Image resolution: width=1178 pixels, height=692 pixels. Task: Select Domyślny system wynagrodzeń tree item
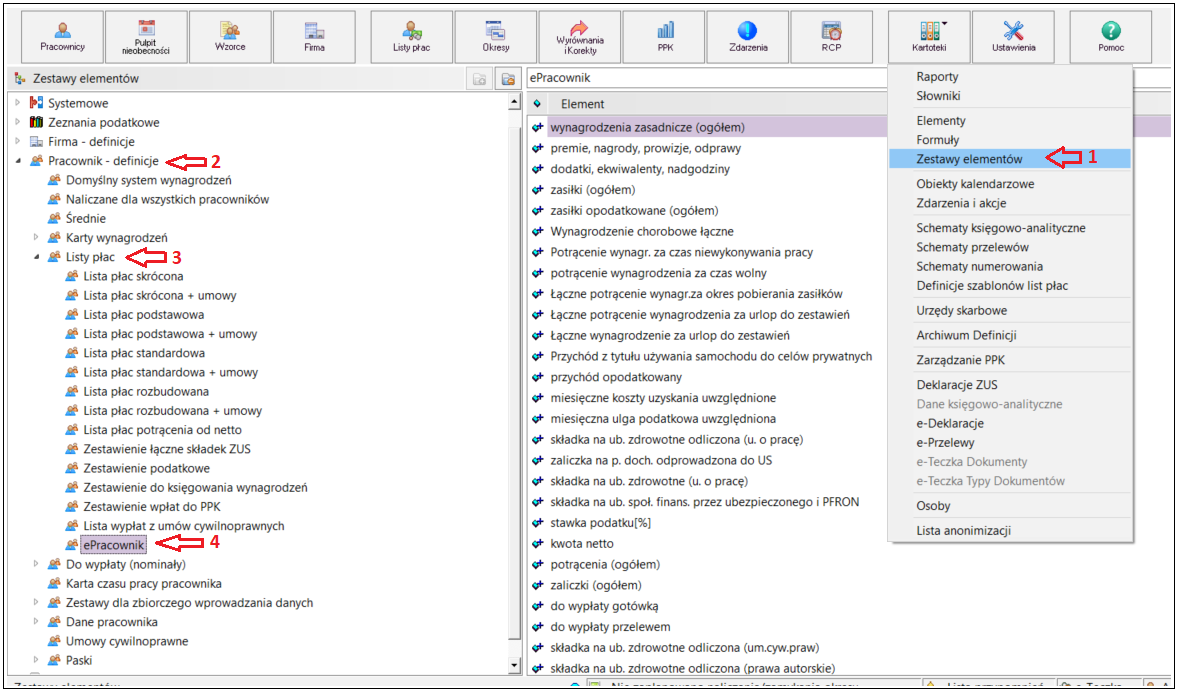(x=149, y=180)
